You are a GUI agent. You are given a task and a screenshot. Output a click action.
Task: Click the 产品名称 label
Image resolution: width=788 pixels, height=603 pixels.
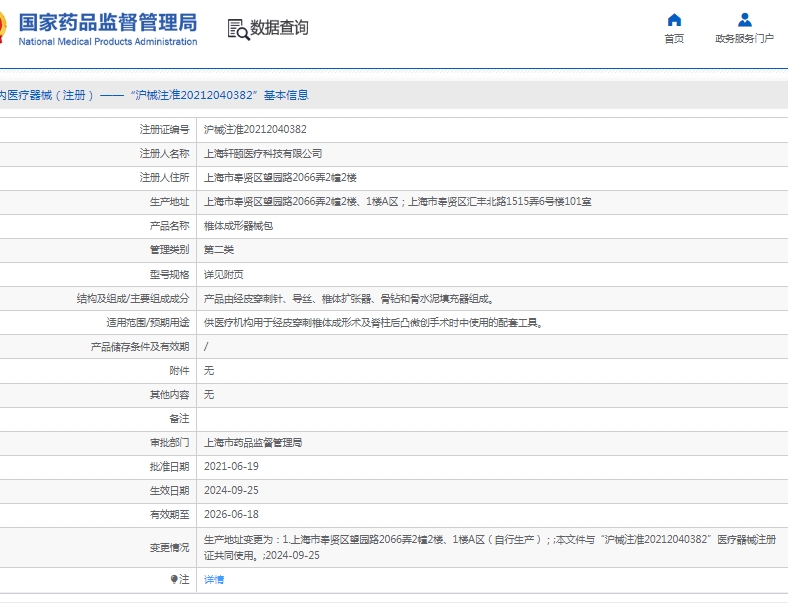click(x=169, y=226)
